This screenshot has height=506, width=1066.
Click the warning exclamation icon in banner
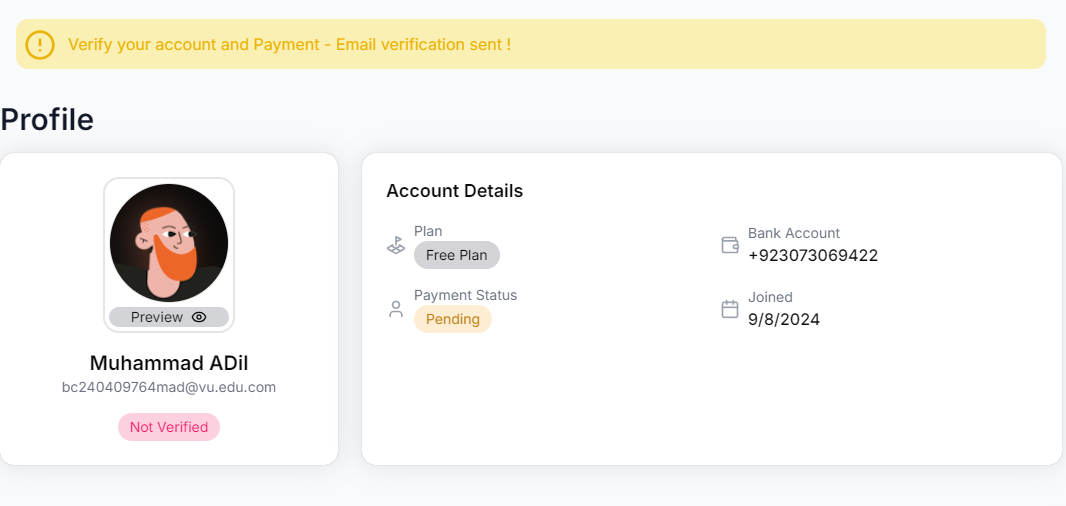tap(40, 45)
